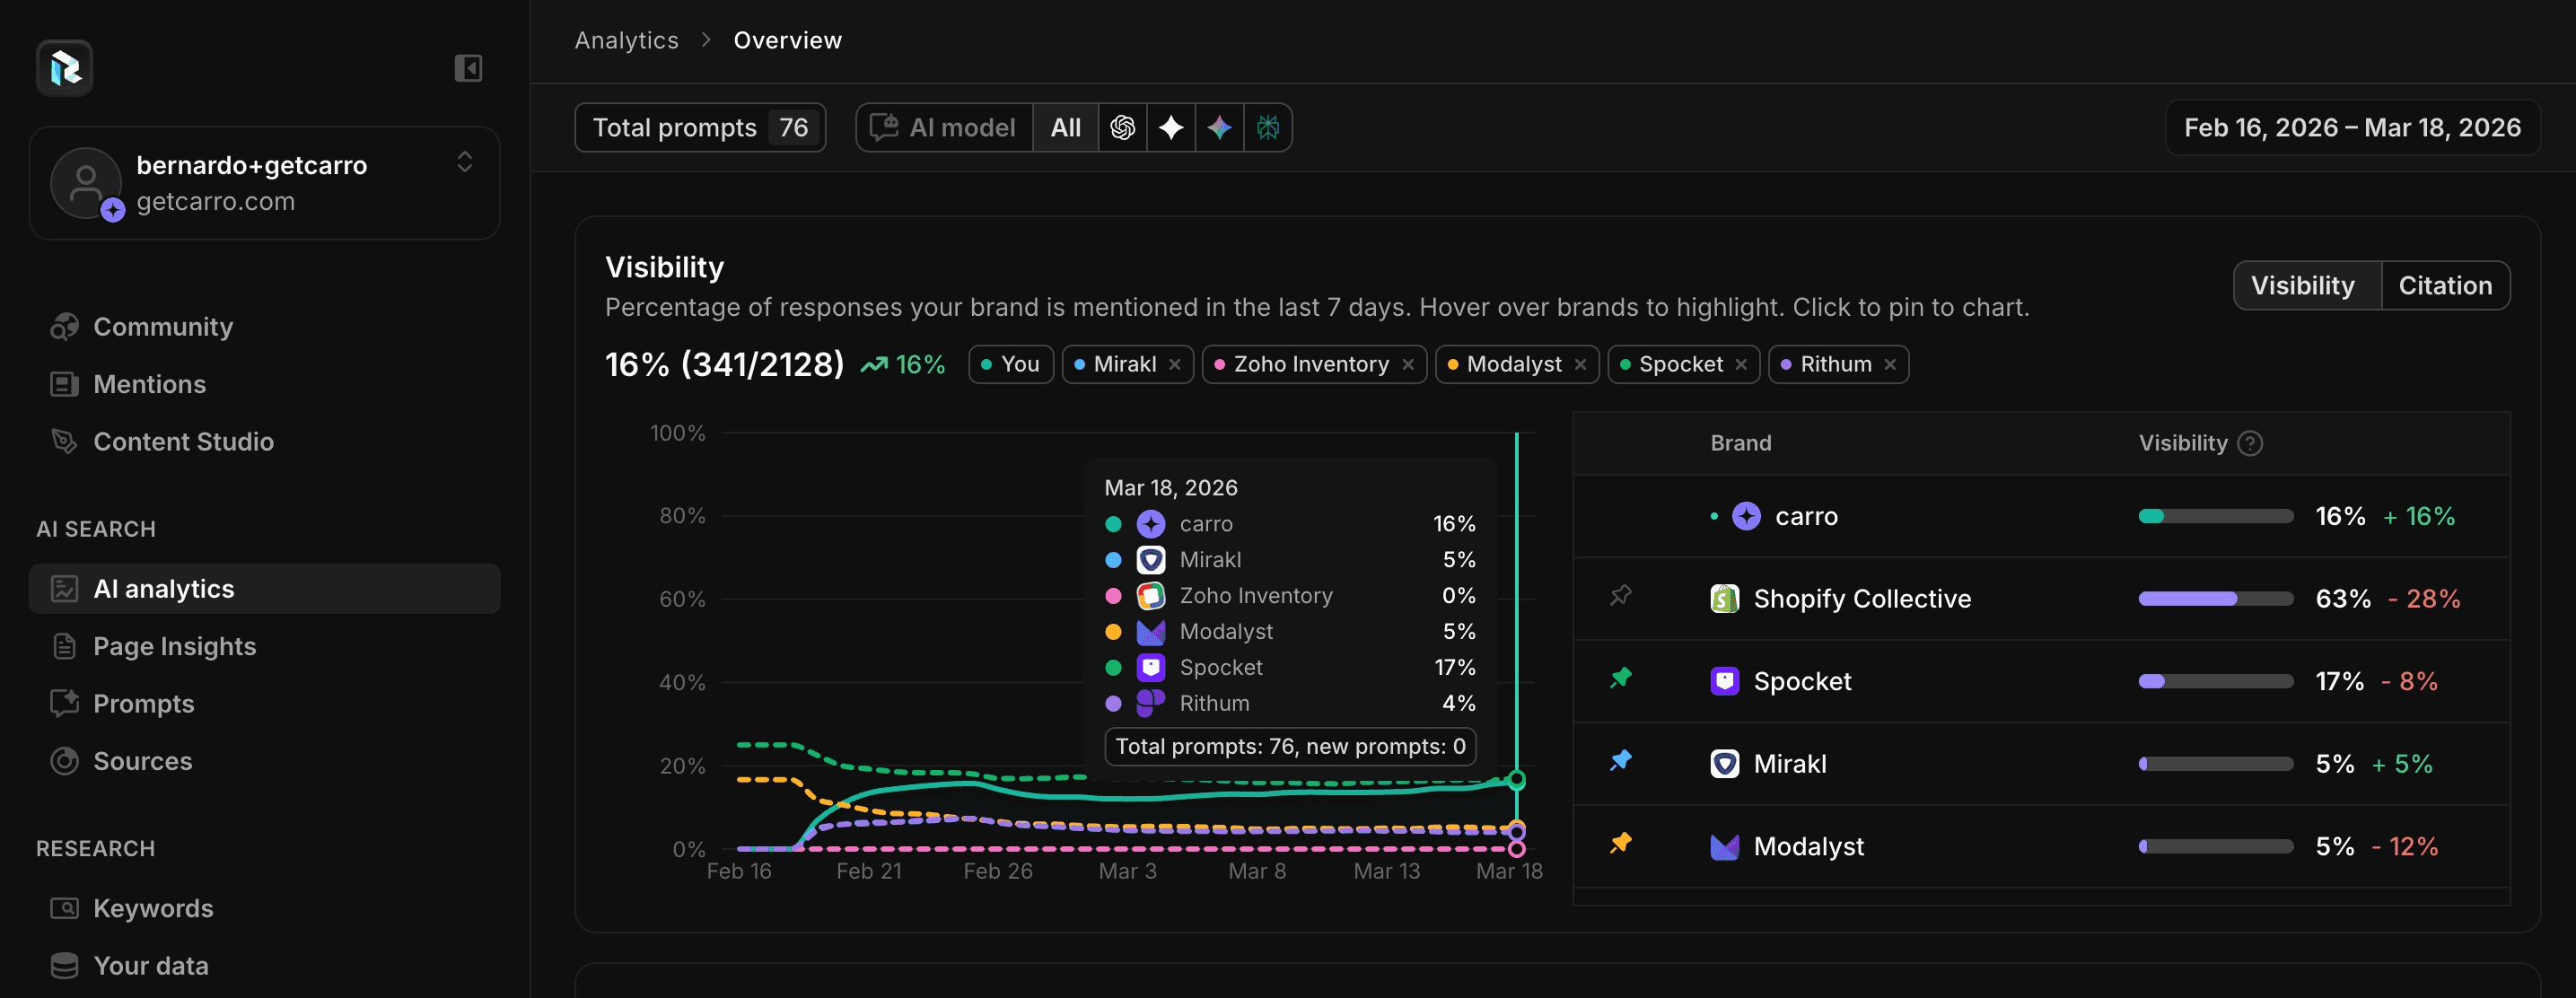Open the bernardo+getcarro account switcher

(x=265, y=183)
